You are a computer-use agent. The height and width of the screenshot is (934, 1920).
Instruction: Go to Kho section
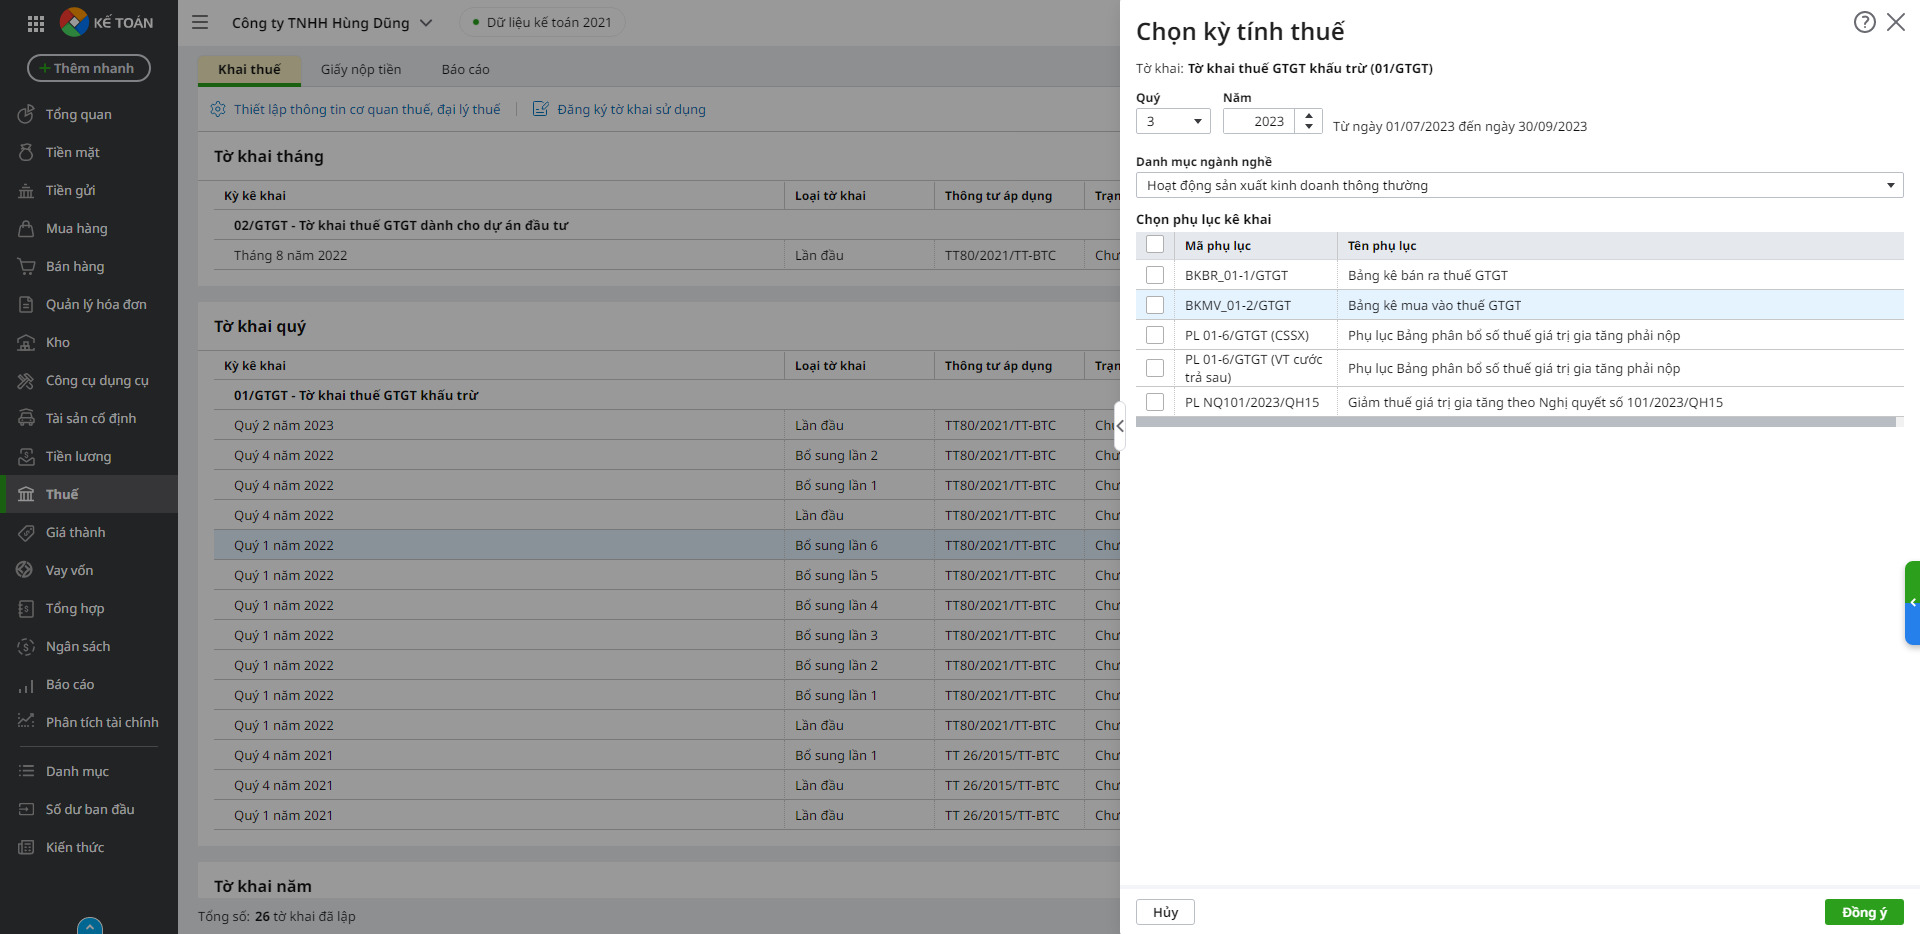tap(89, 342)
